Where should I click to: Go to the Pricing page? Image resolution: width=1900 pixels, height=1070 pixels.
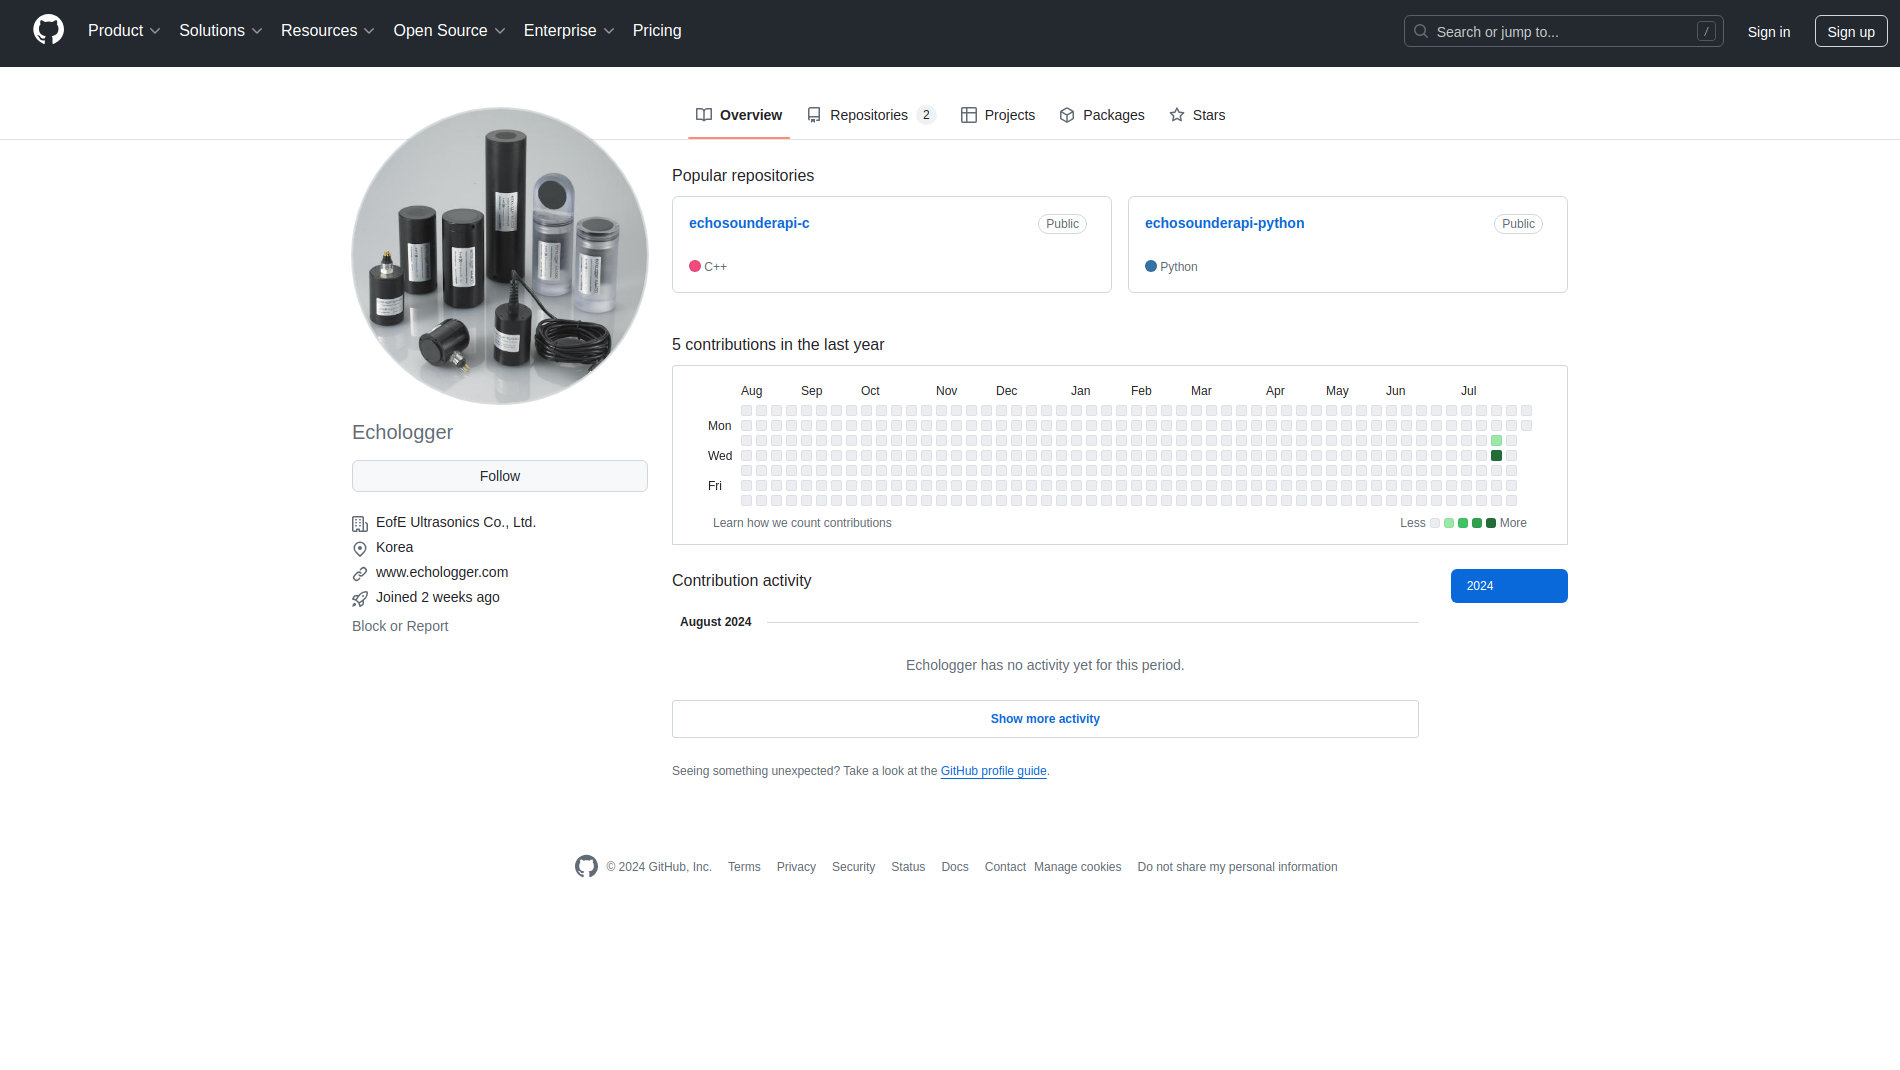click(x=657, y=31)
